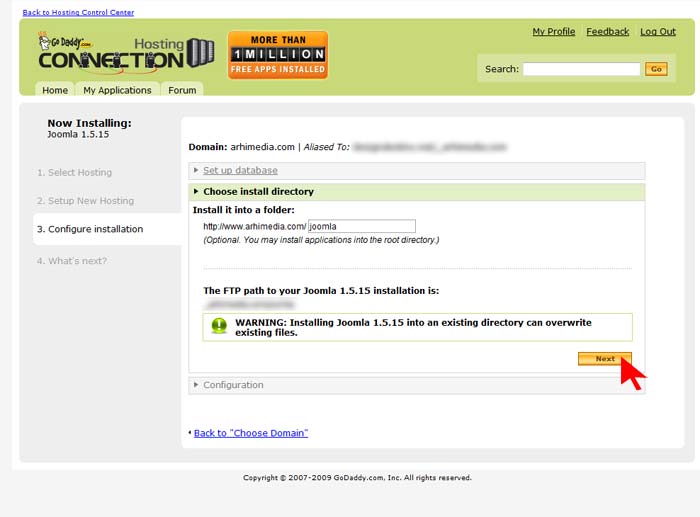The width and height of the screenshot is (700, 517).
Task: Focus the Search input field
Action: (x=581, y=69)
